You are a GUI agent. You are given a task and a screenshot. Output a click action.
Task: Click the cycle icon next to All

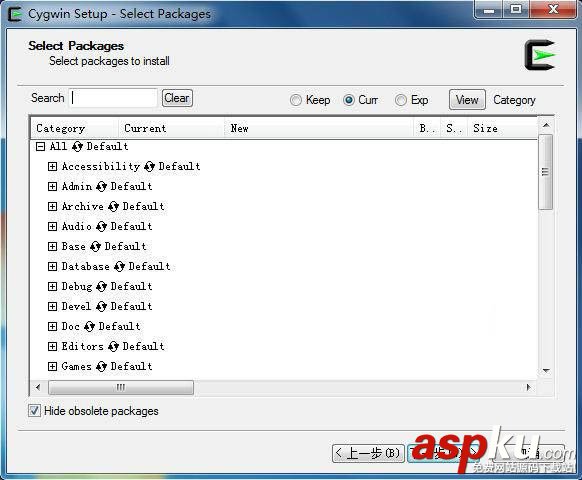click(77, 147)
